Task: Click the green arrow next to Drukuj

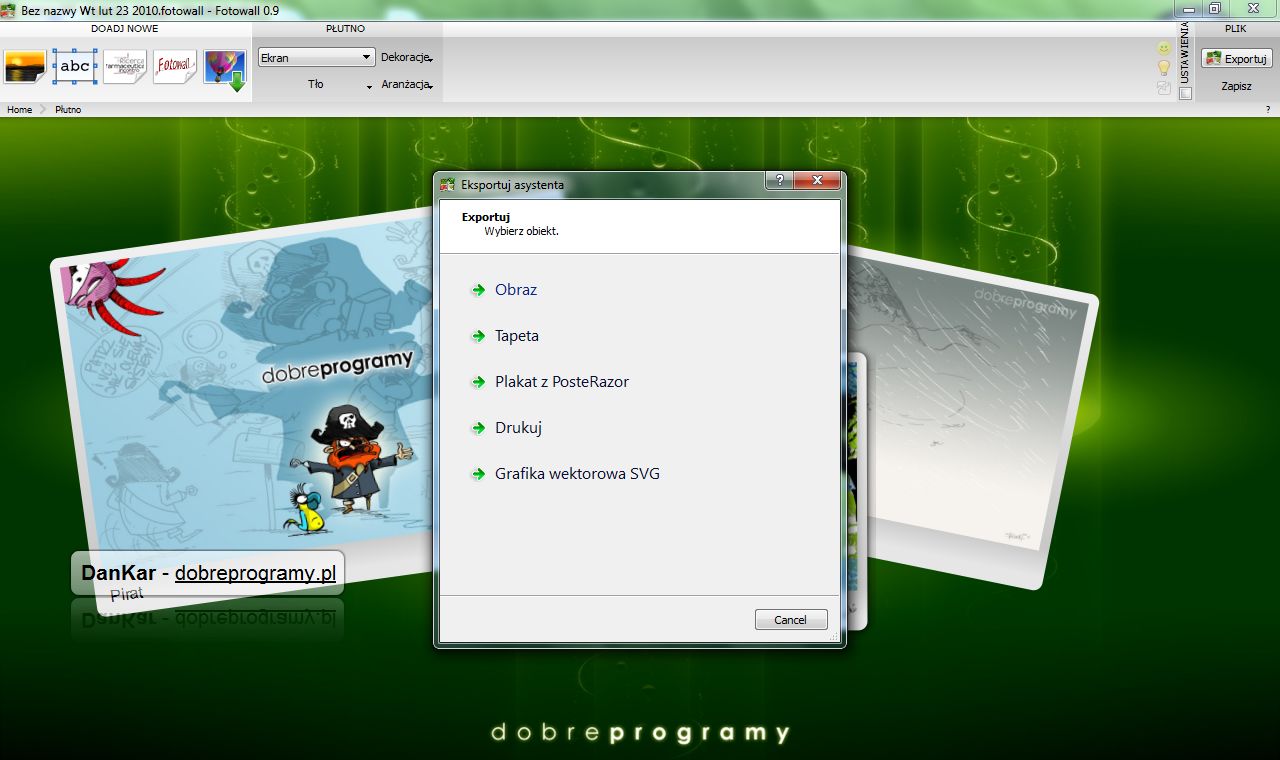Action: click(478, 428)
